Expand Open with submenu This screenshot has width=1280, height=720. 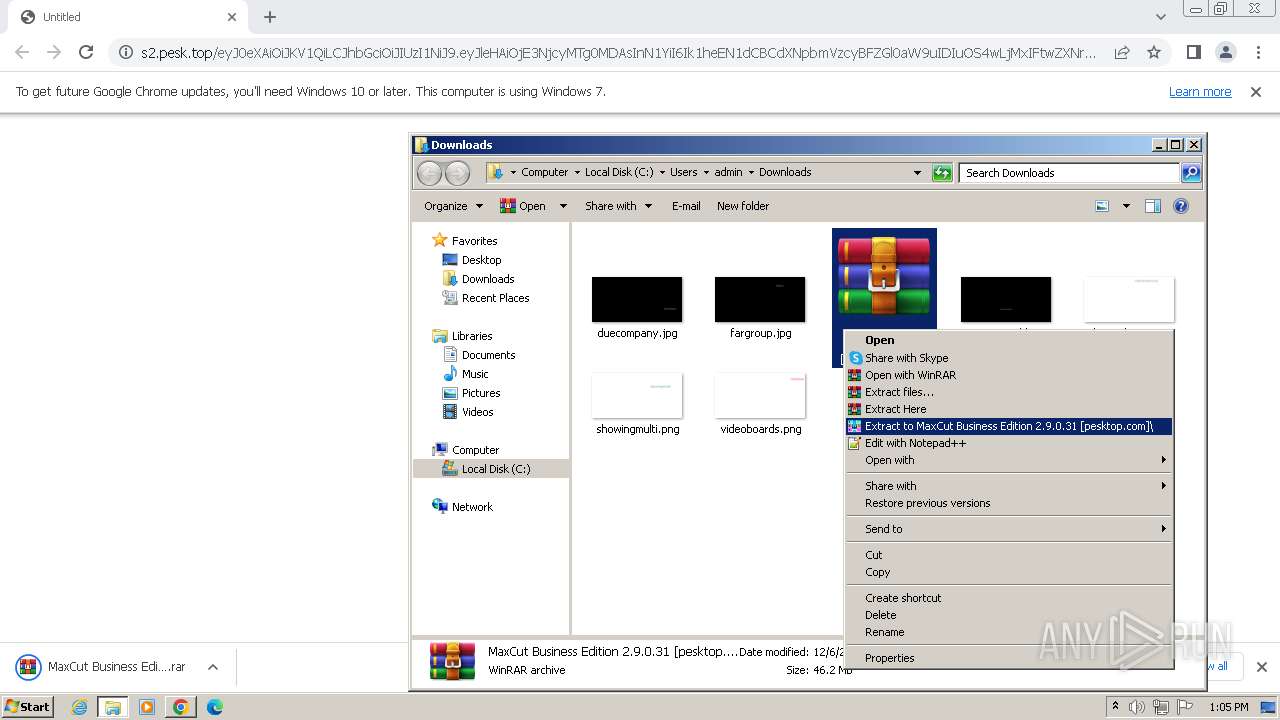coord(1009,460)
